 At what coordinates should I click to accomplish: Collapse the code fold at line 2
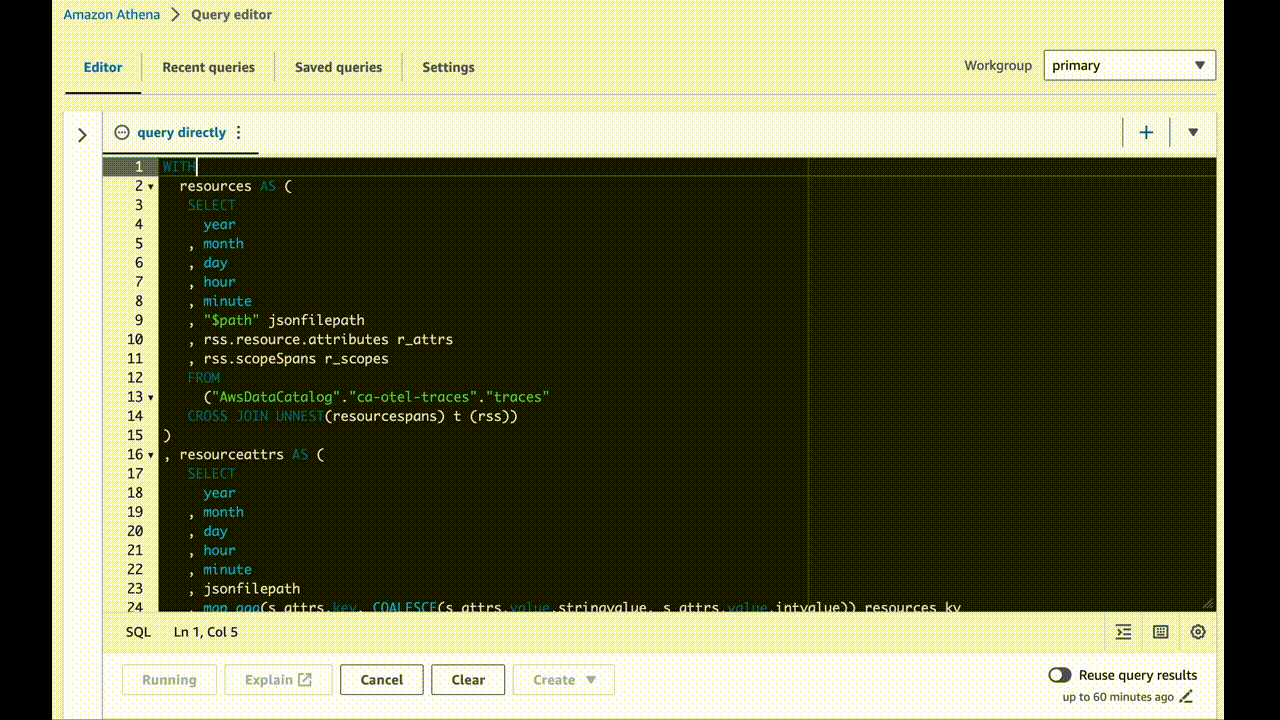(x=151, y=187)
